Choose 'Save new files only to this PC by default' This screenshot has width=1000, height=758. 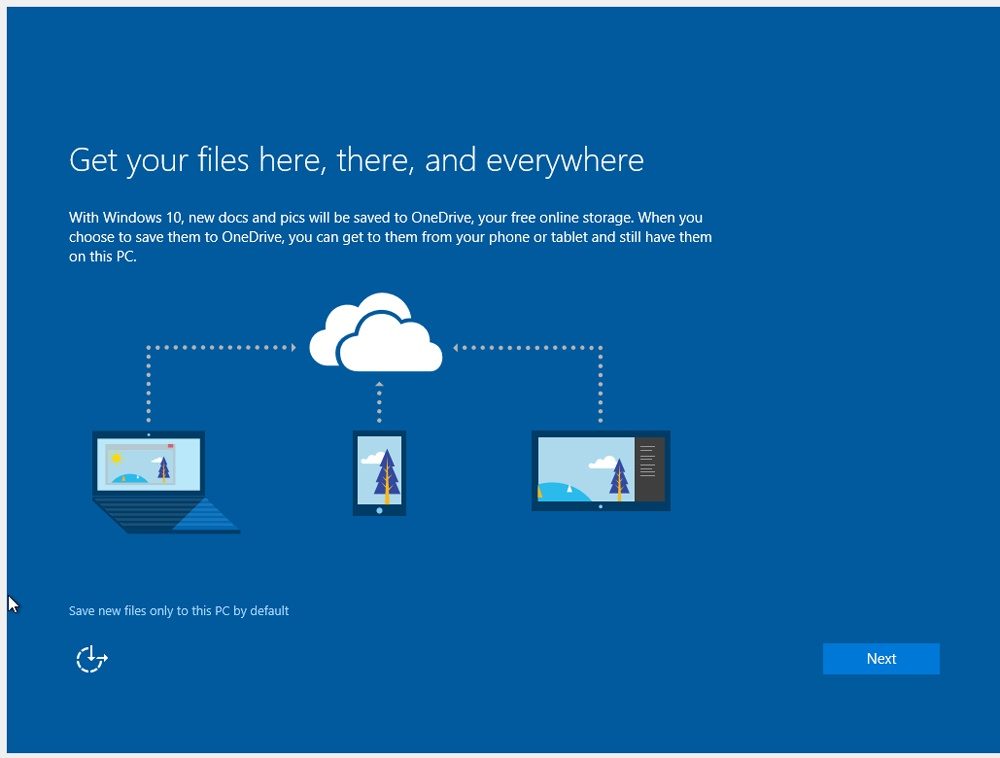[179, 611]
